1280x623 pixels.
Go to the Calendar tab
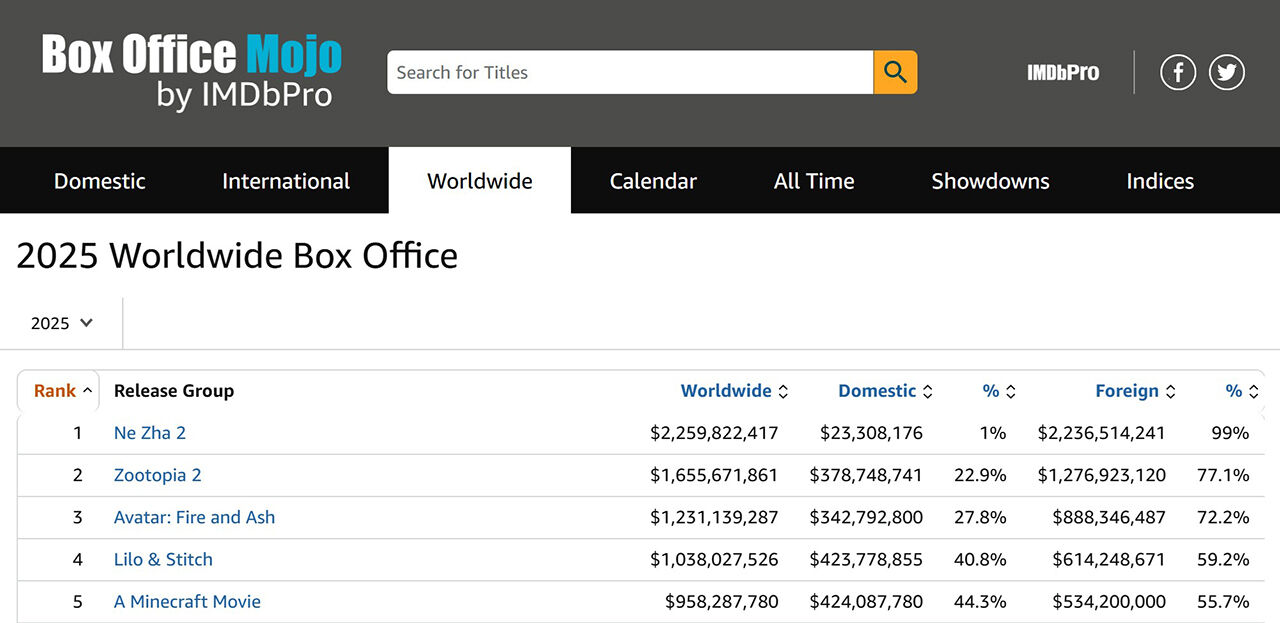click(x=653, y=181)
